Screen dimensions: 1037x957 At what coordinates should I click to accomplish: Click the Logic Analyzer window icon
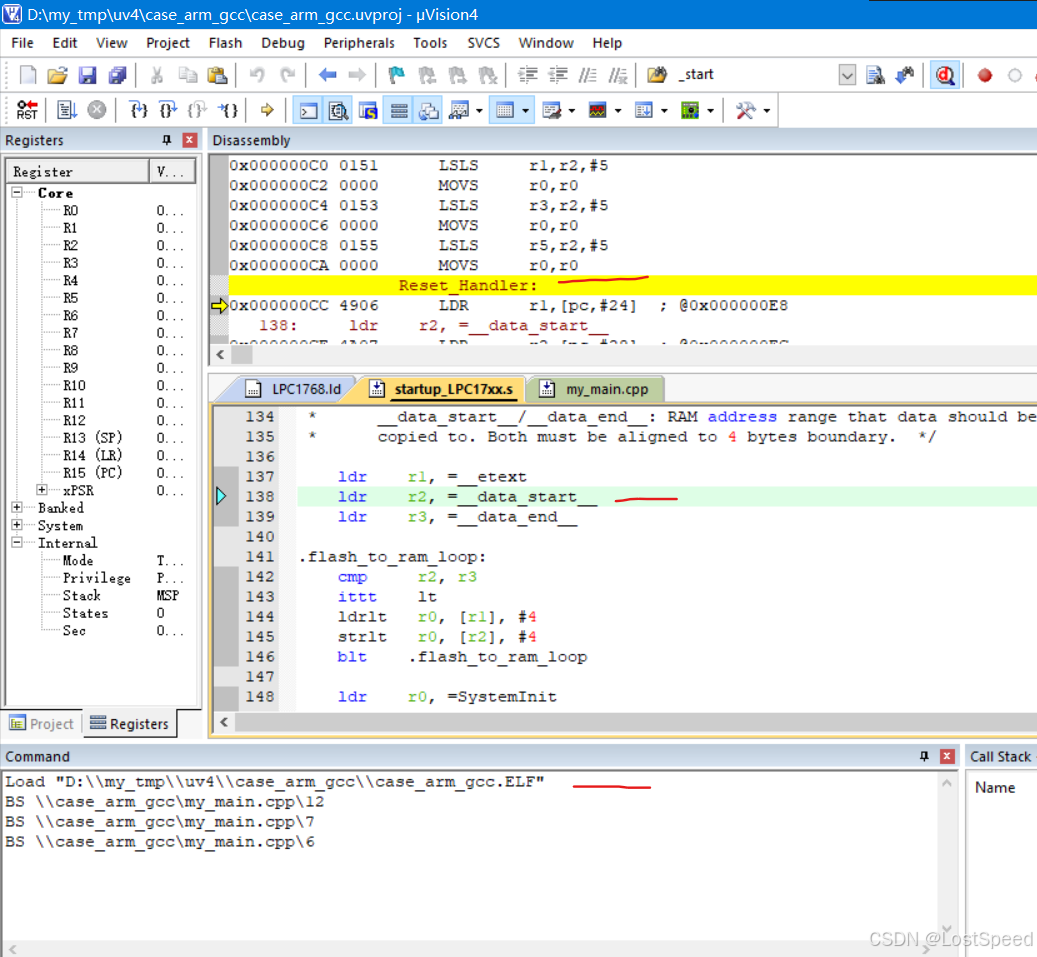coord(597,110)
